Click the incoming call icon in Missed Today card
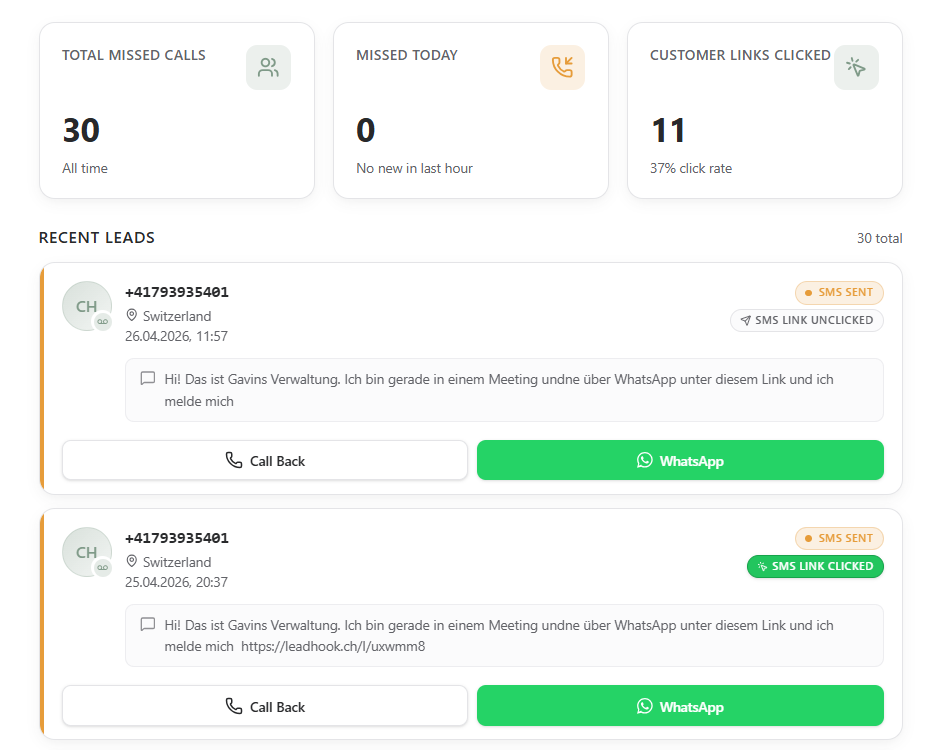Viewport: 947px width, 750px height. [562, 68]
